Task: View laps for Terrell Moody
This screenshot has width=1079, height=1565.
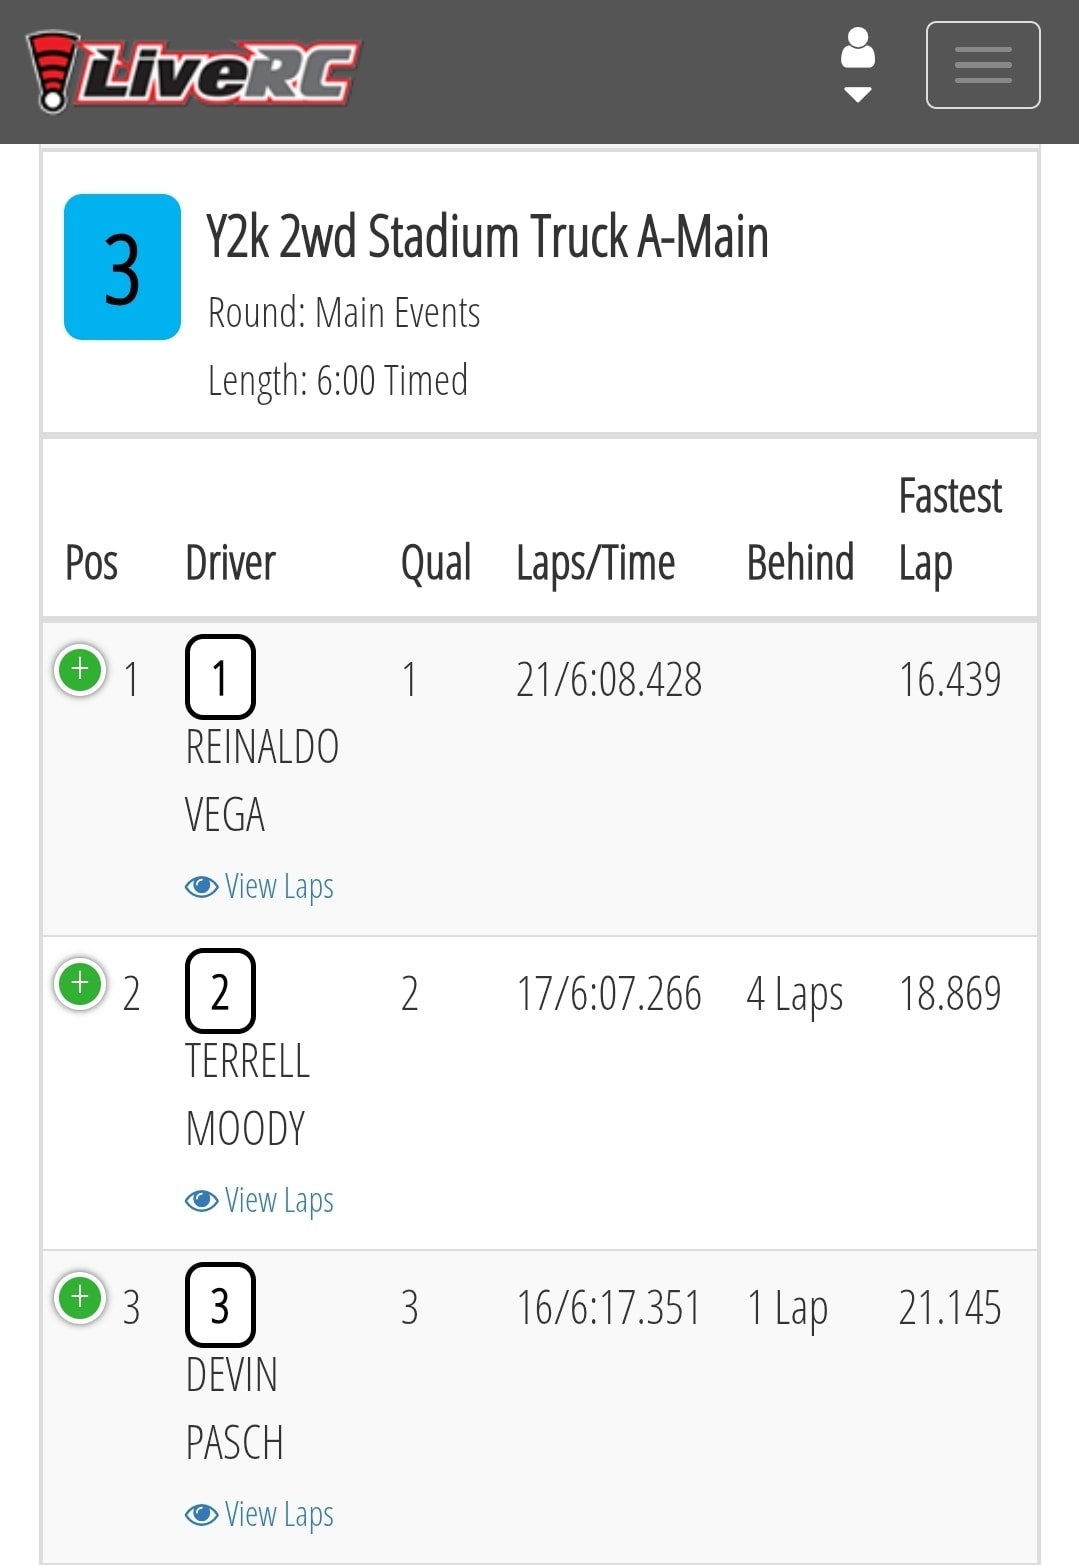Action: [x=259, y=1201]
